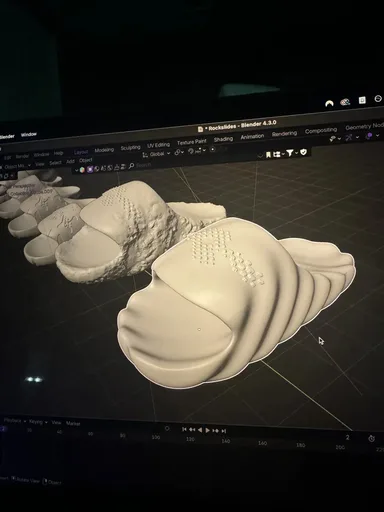Open the Global transform orientation dropdown
This screenshot has width=384, height=512.
pyautogui.click(x=156, y=154)
